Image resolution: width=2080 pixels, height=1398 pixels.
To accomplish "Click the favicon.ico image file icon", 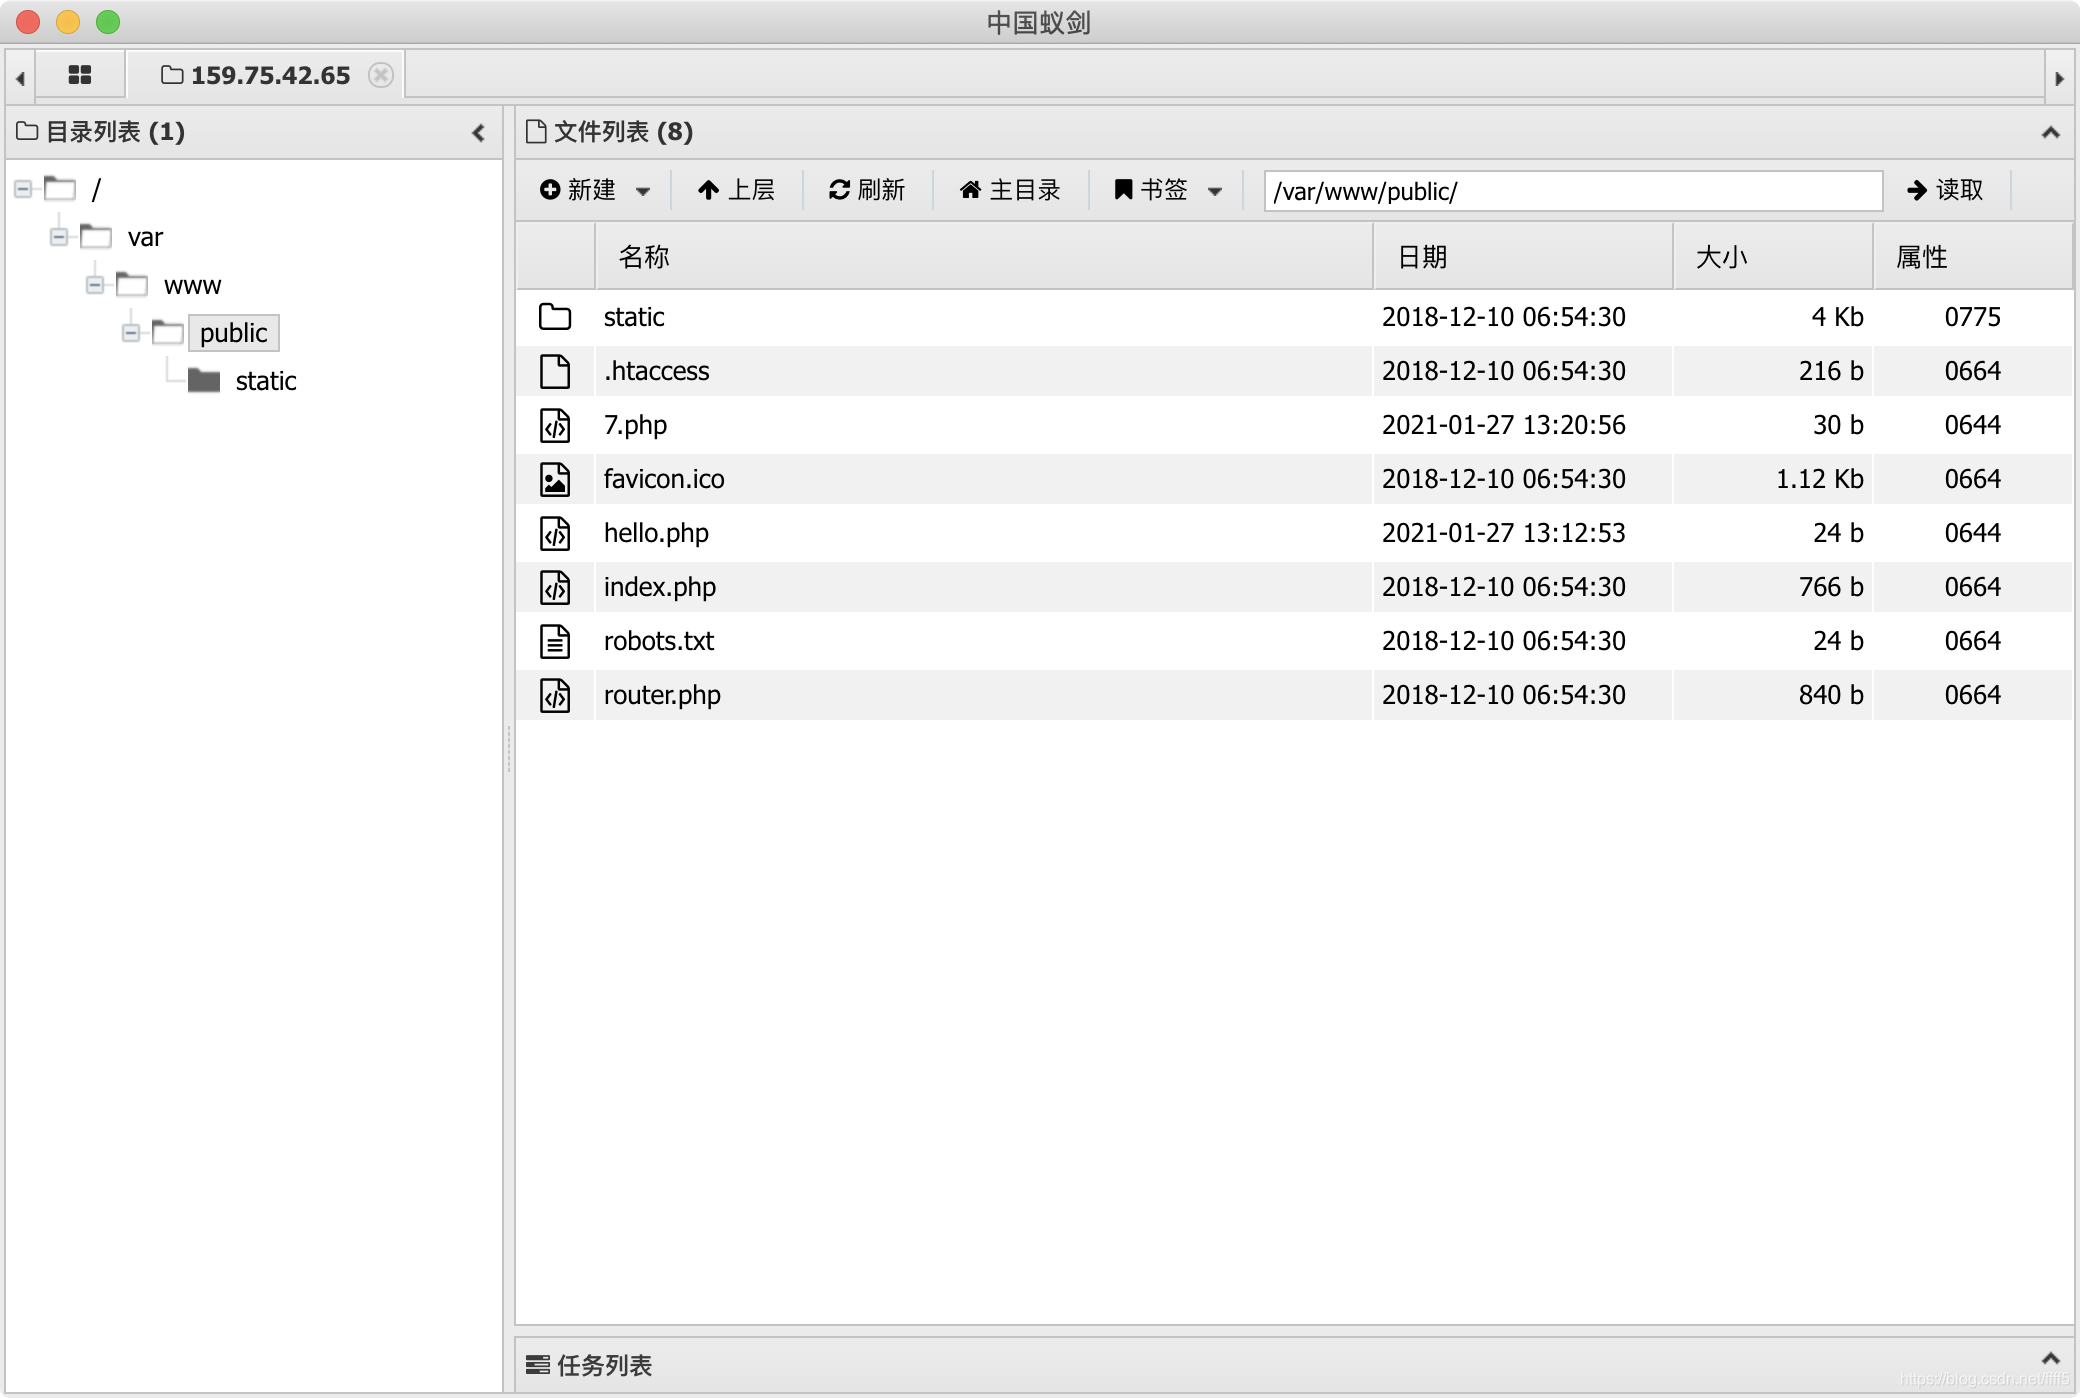I will (555, 479).
